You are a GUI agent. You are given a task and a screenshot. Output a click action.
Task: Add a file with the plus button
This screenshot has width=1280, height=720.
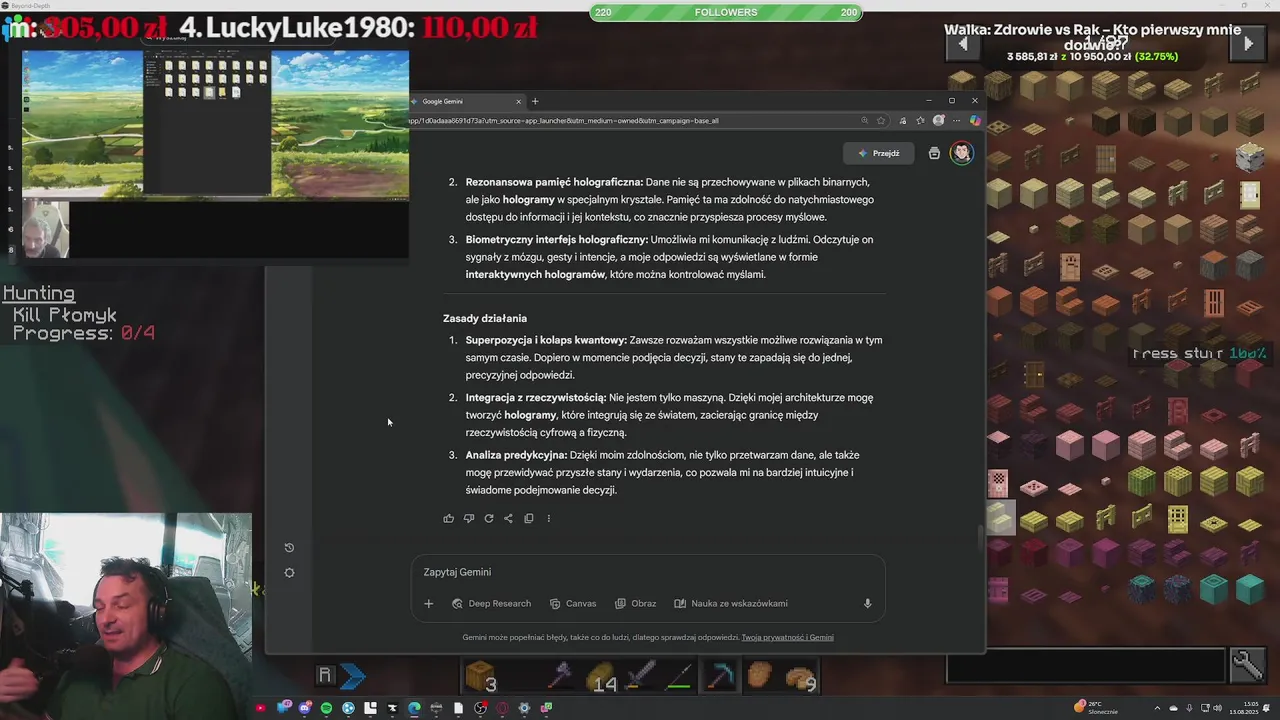[428, 603]
